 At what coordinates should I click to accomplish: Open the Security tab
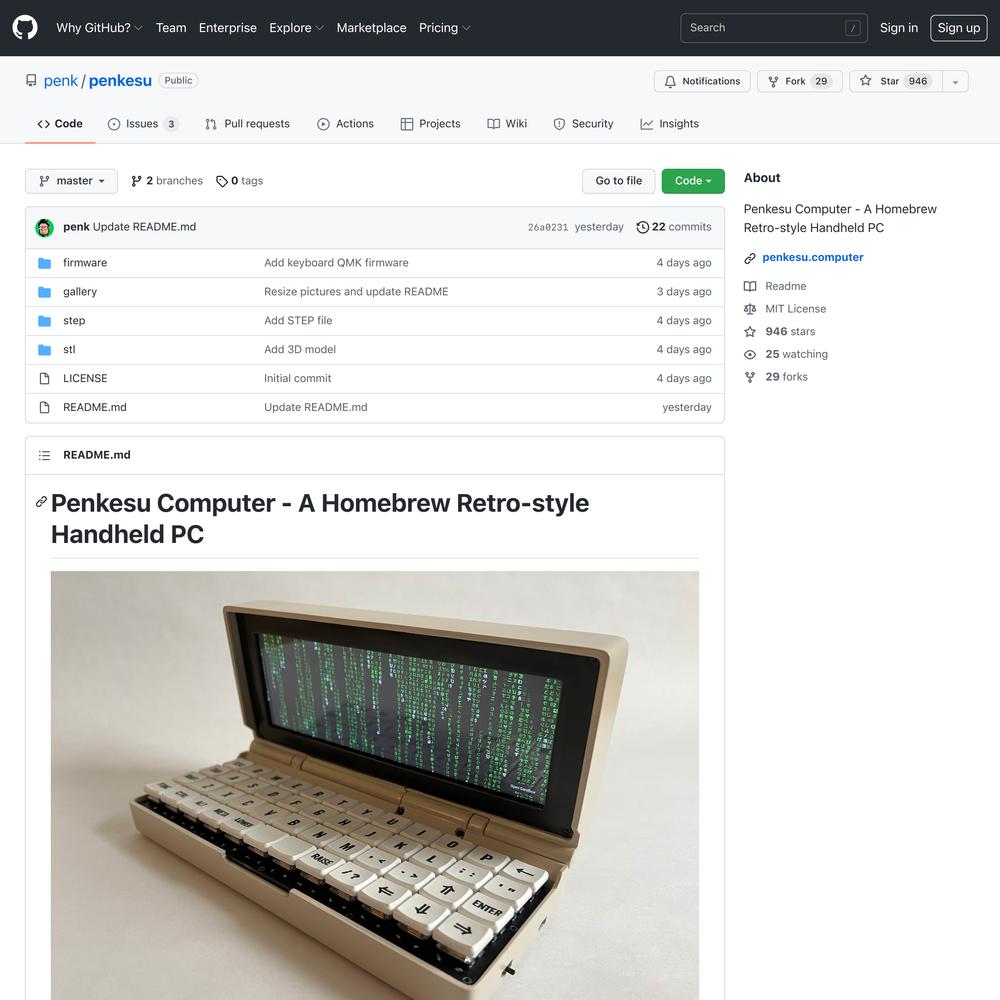(x=584, y=124)
